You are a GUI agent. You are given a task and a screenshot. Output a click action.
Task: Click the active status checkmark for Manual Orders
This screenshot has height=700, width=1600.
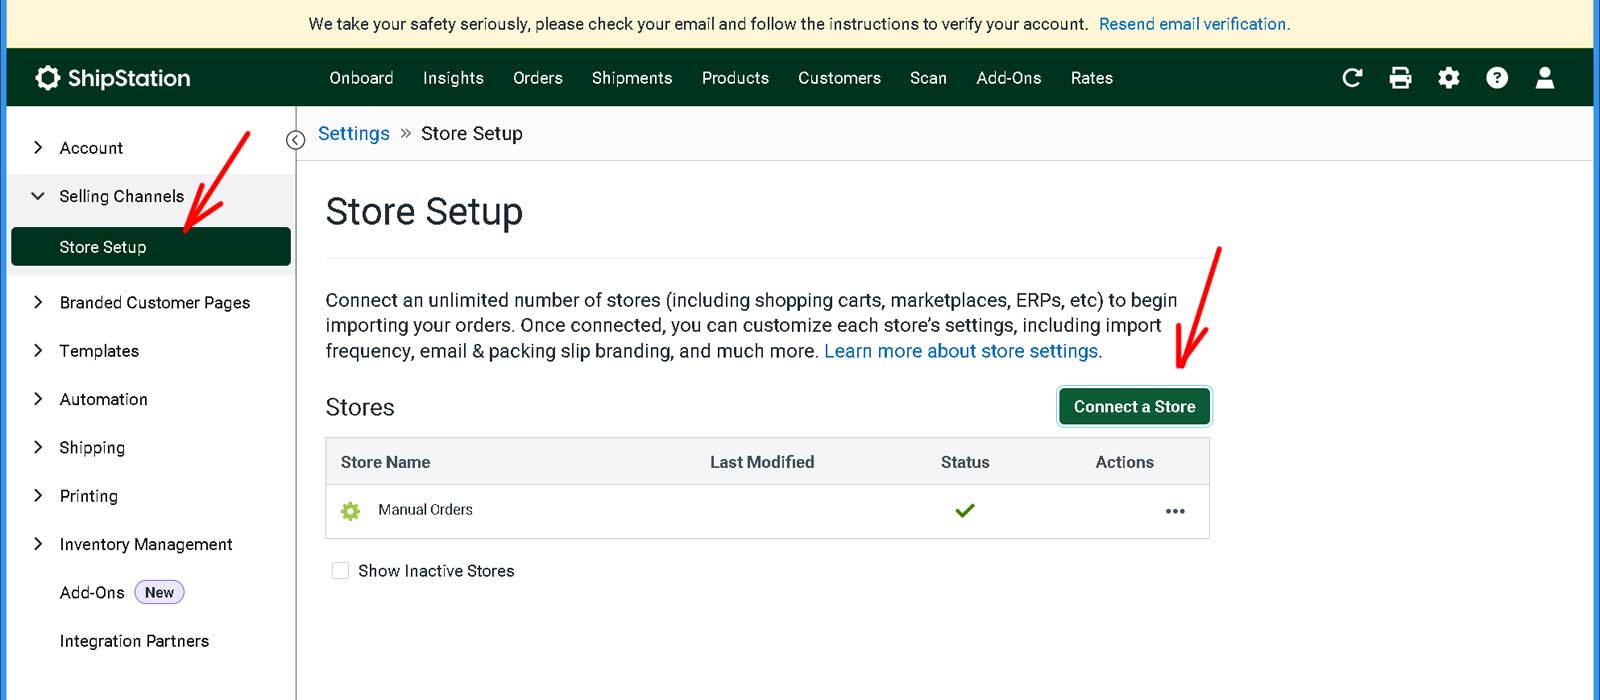click(965, 511)
